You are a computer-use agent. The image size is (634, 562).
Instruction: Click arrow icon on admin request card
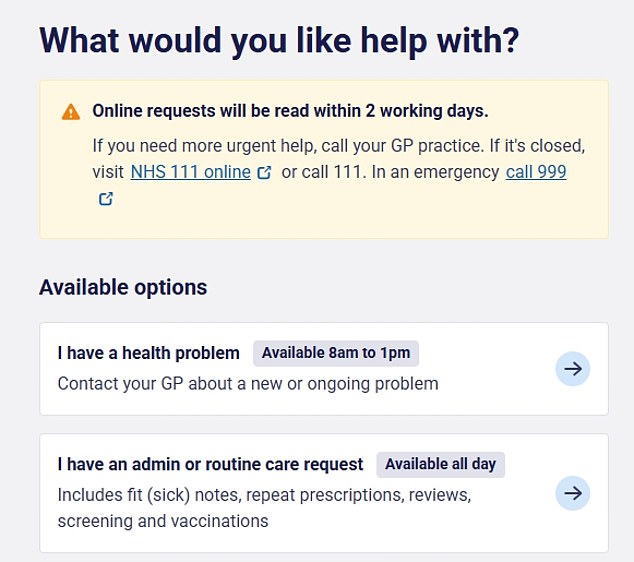tap(572, 493)
